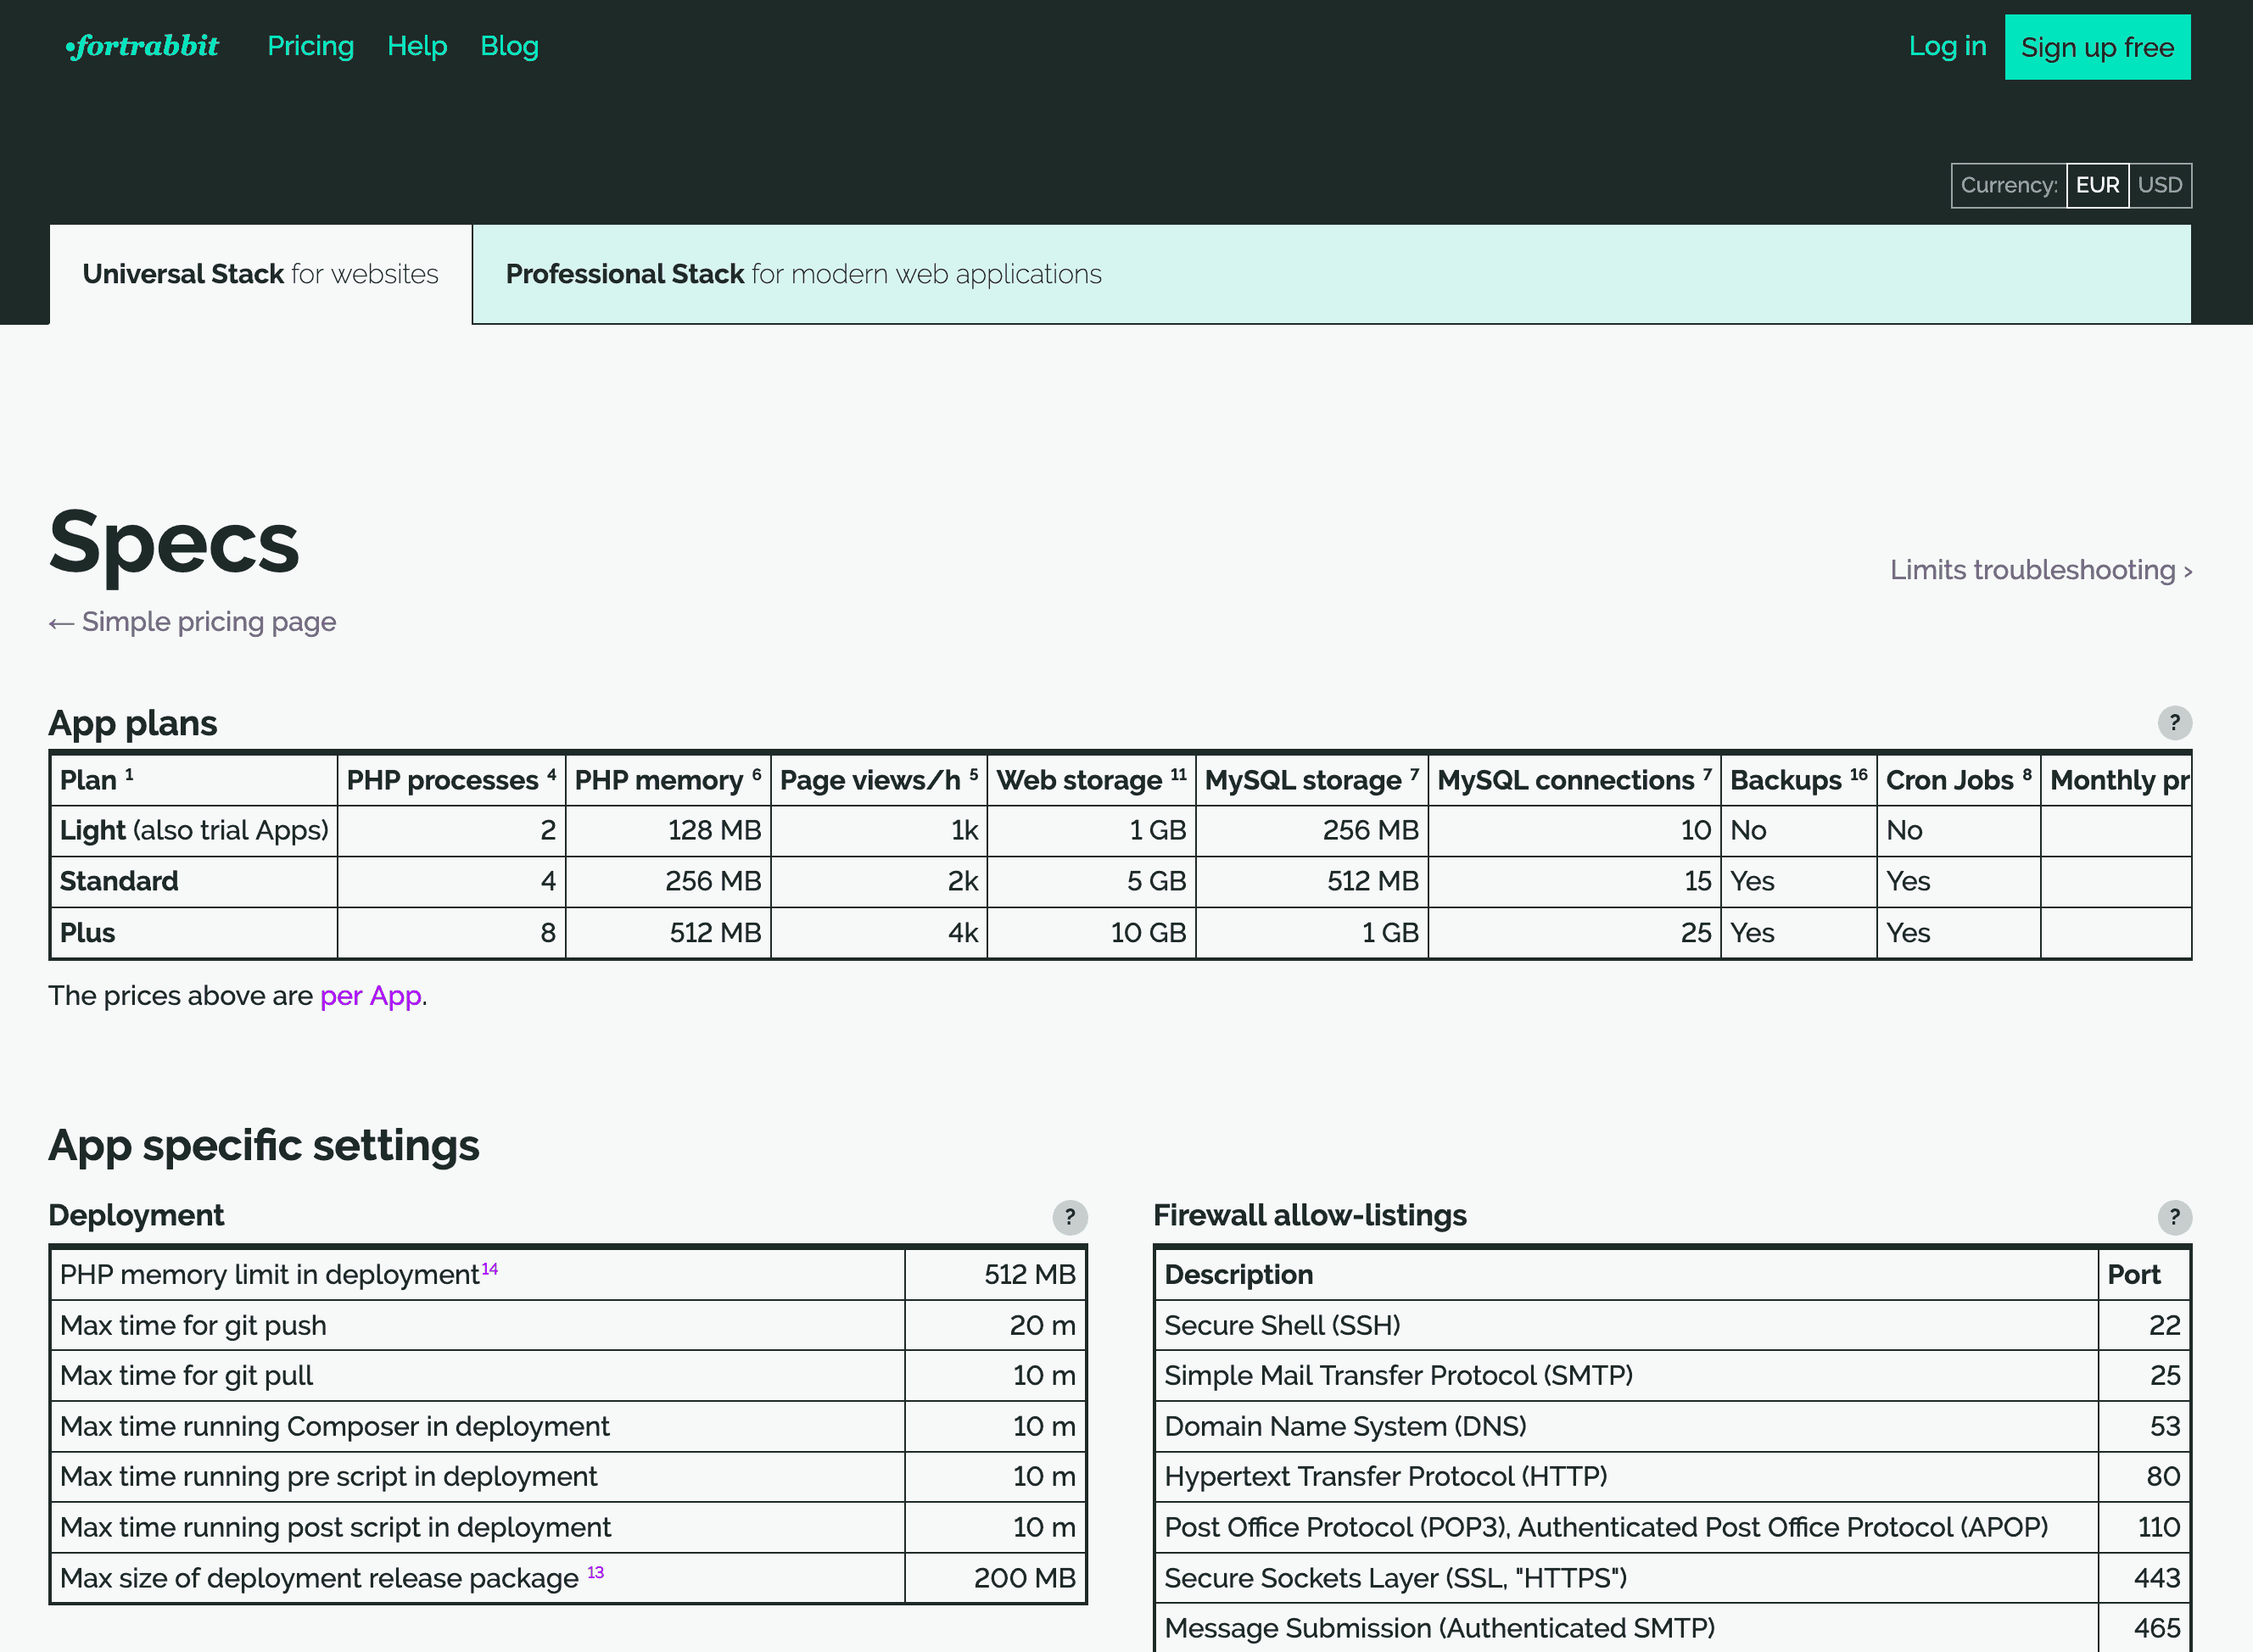The width and height of the screenshot is (2253, 1652).
Task: Select the Universal Stack tab
Action: 260,274
